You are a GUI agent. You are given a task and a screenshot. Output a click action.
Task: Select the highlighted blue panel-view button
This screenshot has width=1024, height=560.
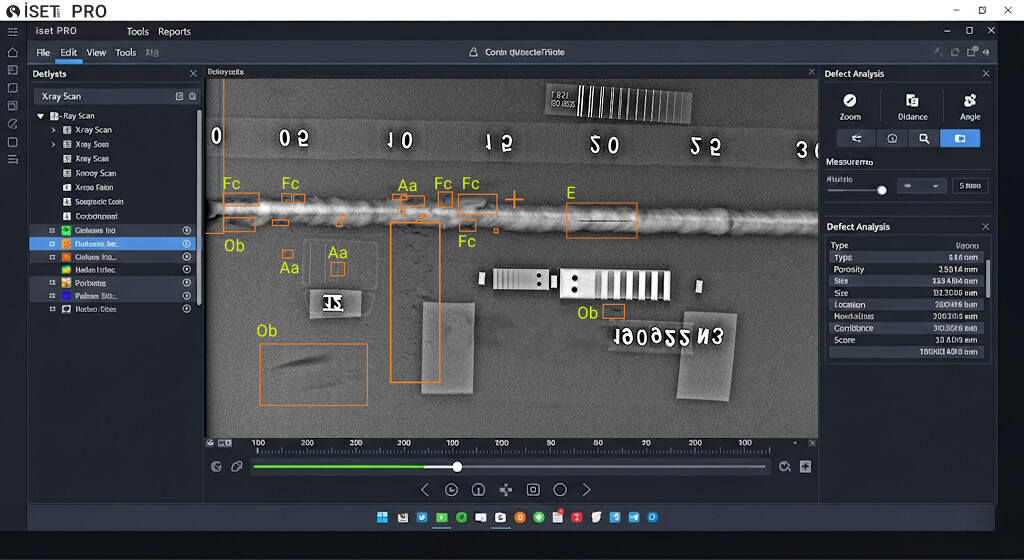pos(959,138)
